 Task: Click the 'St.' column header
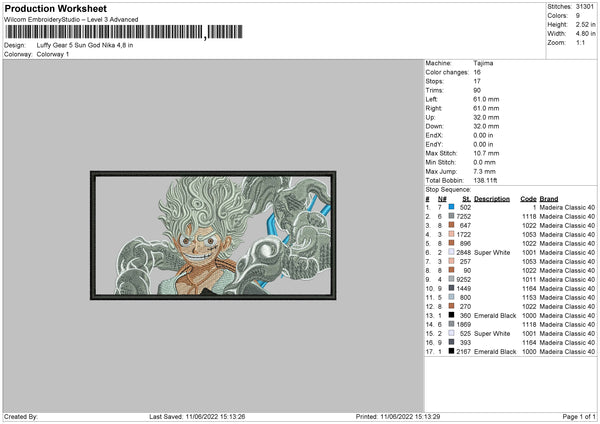click(466, 199)
